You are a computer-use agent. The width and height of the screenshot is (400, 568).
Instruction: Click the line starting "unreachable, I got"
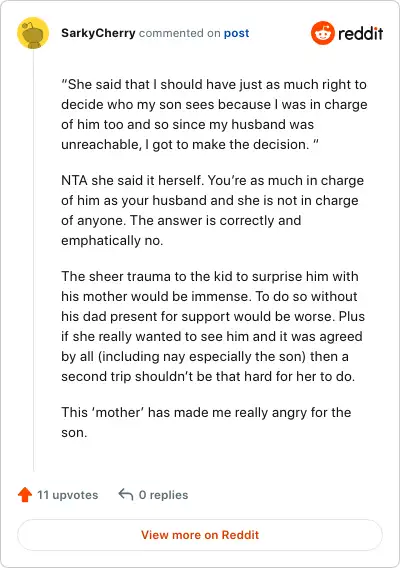190,145
